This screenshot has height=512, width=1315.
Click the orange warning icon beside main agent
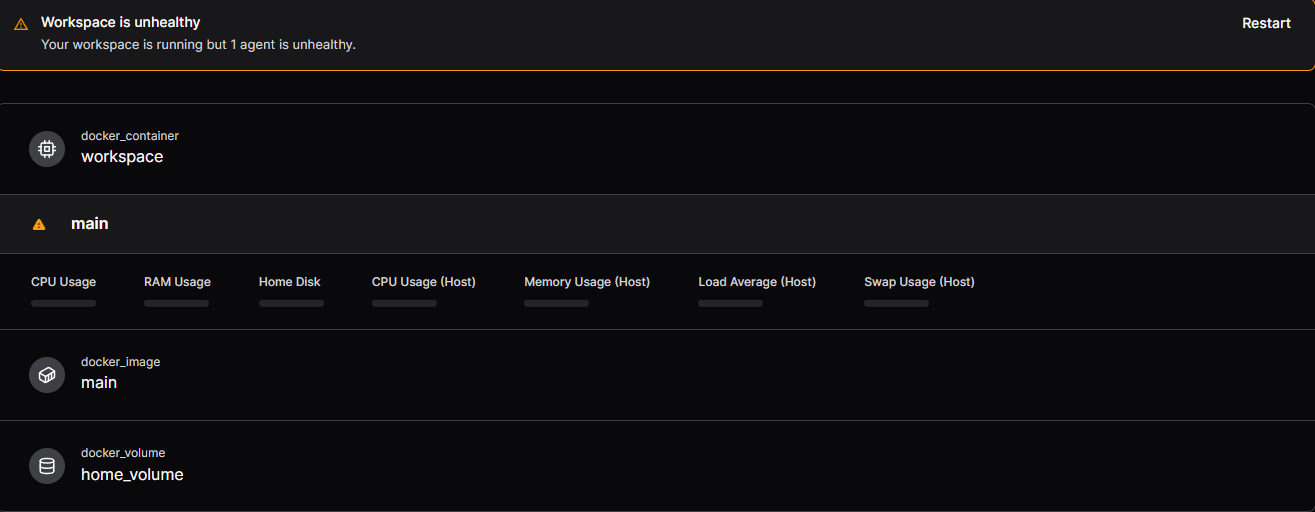[x=39, y=225]
